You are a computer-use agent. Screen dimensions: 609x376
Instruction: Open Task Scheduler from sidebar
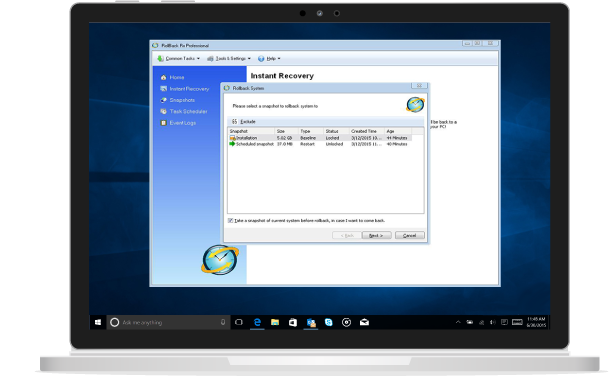184,111
